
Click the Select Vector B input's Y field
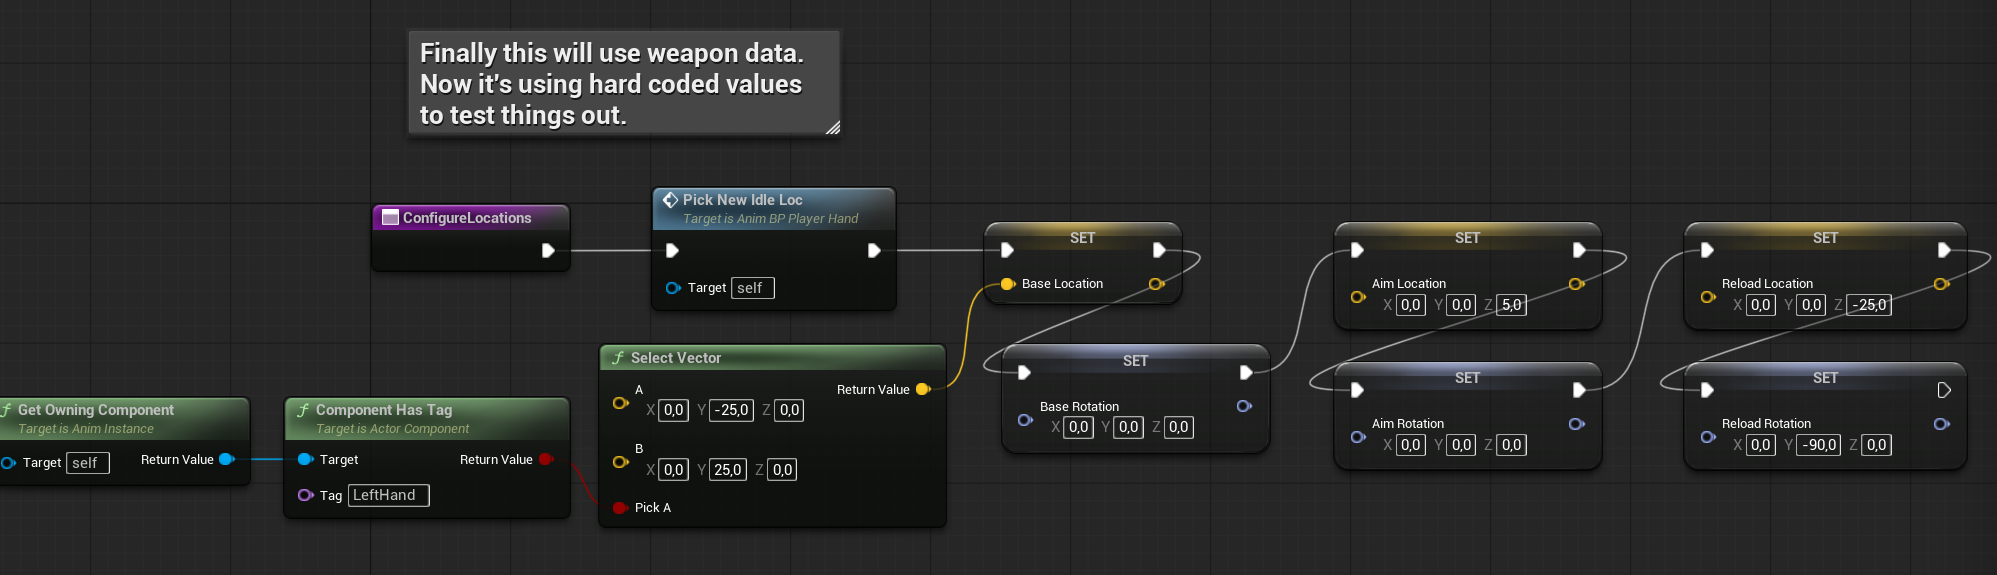click(727, 470)
